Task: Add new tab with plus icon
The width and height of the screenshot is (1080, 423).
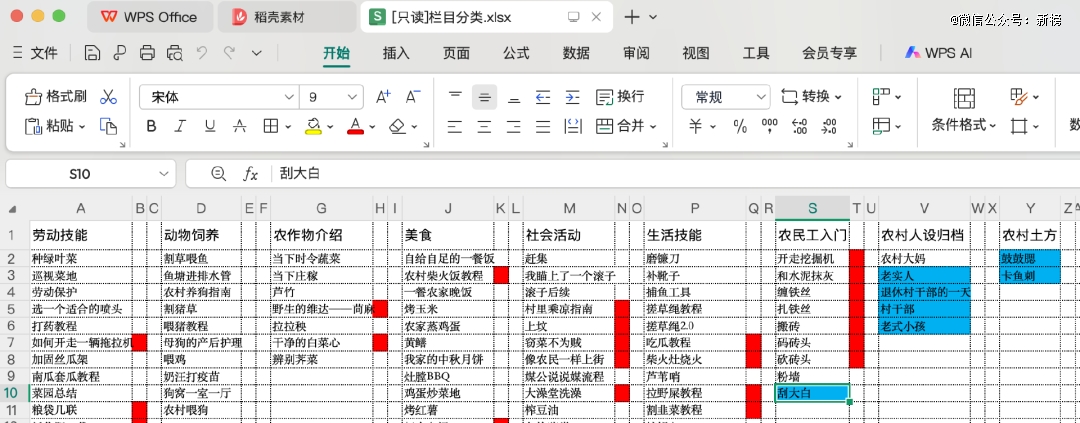Action: pyautogui.click(x=631, y=17)
